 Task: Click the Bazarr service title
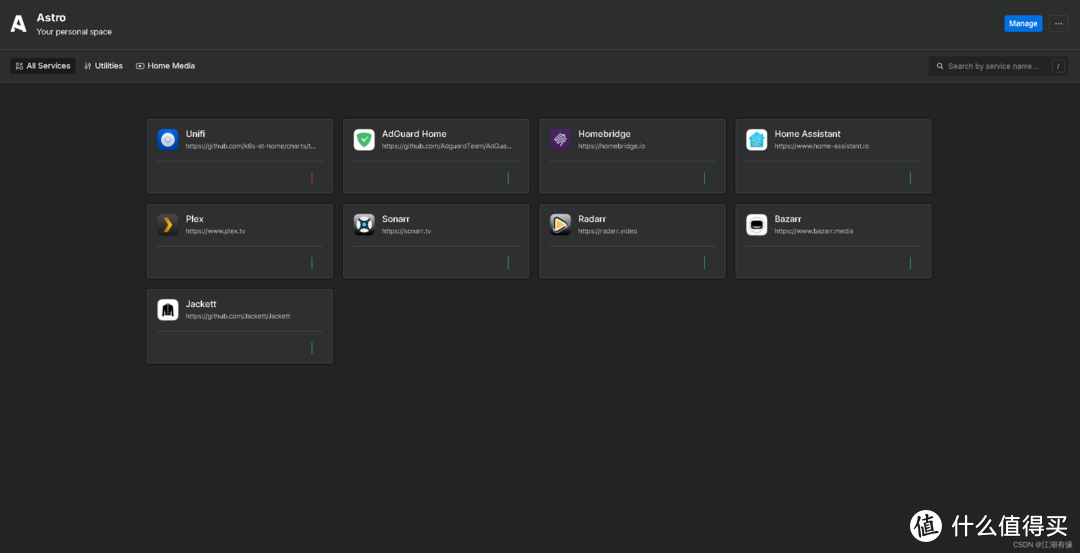(x=788, y=219)
